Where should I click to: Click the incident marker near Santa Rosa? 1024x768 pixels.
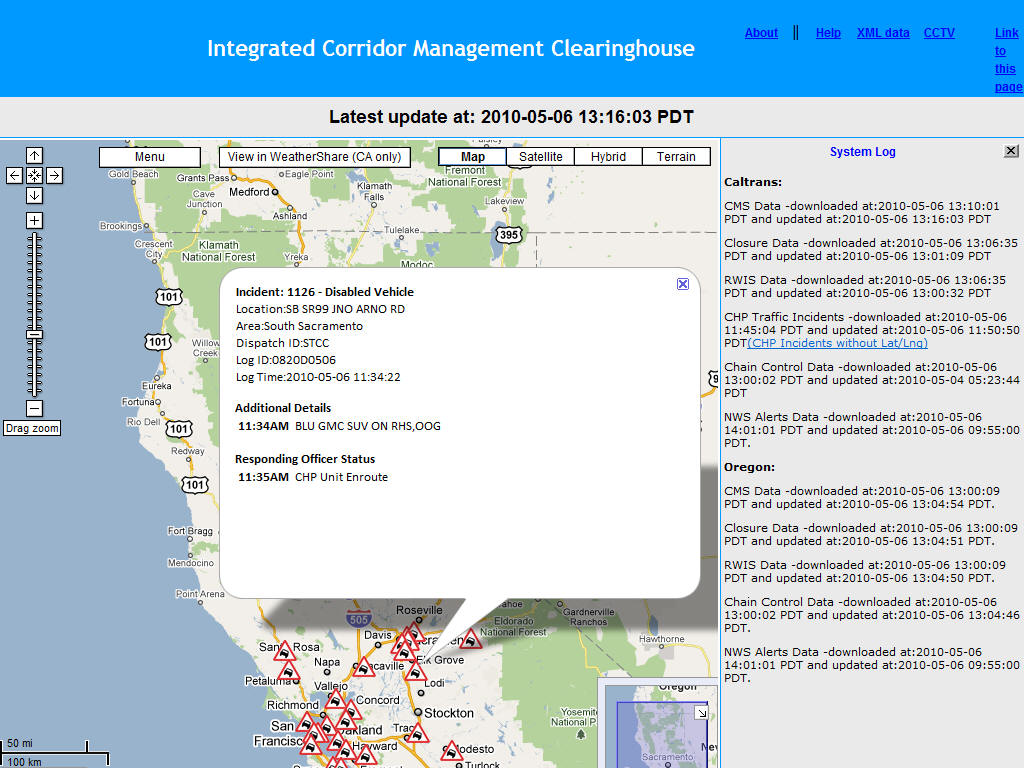coord(283,653)
